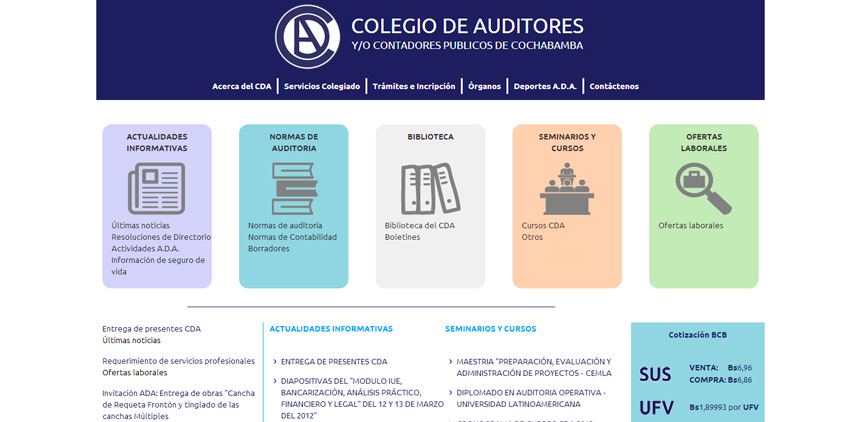
Task: Click Contáctenos in the navigation bar
Action: pyautogui.click(x=614, y=86)
